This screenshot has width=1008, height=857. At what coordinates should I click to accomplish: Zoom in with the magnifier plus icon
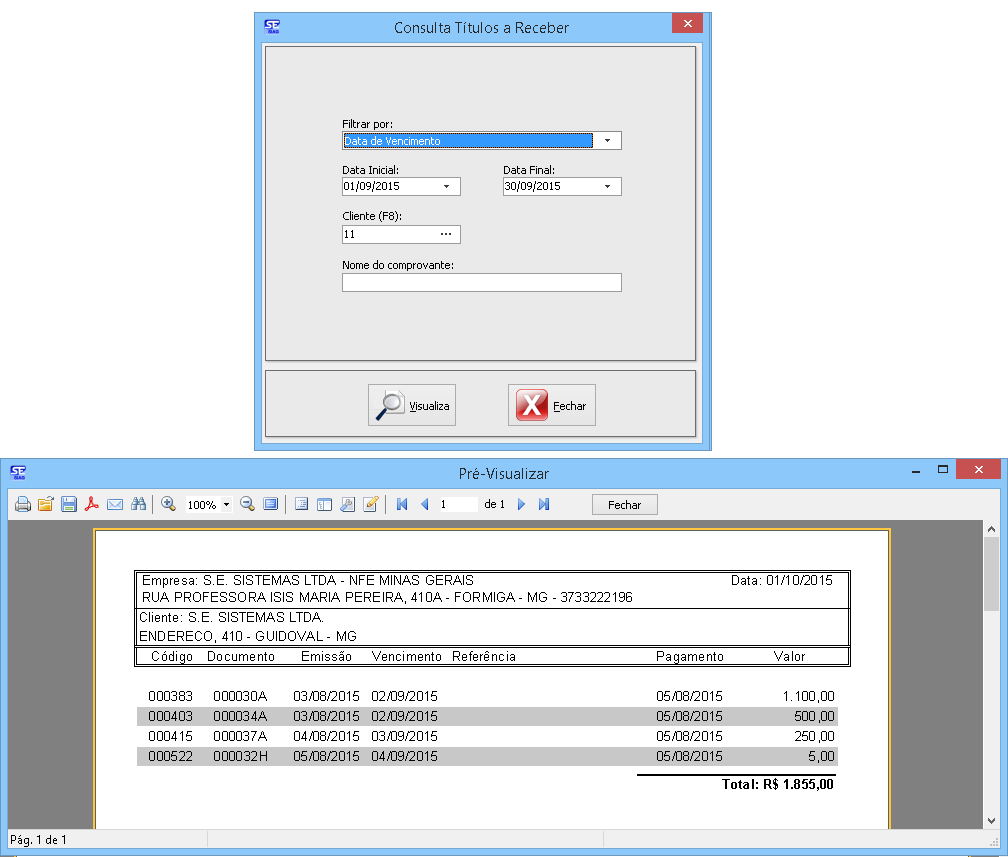(168, 505)
